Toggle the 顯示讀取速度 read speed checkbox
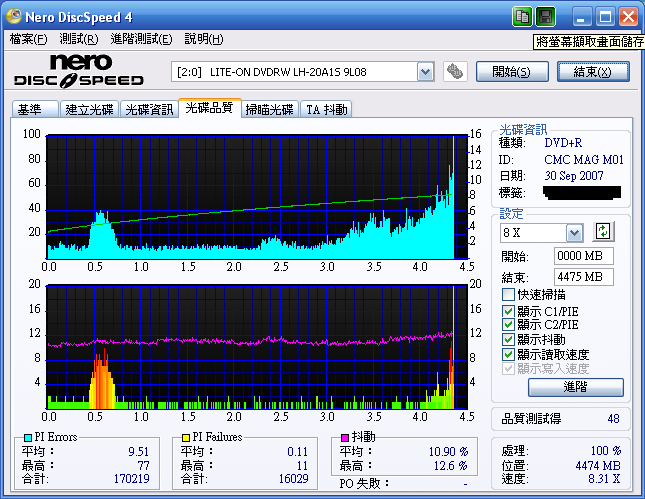Image resolution: width=645 pixels, height=499 pixels. 508,354
